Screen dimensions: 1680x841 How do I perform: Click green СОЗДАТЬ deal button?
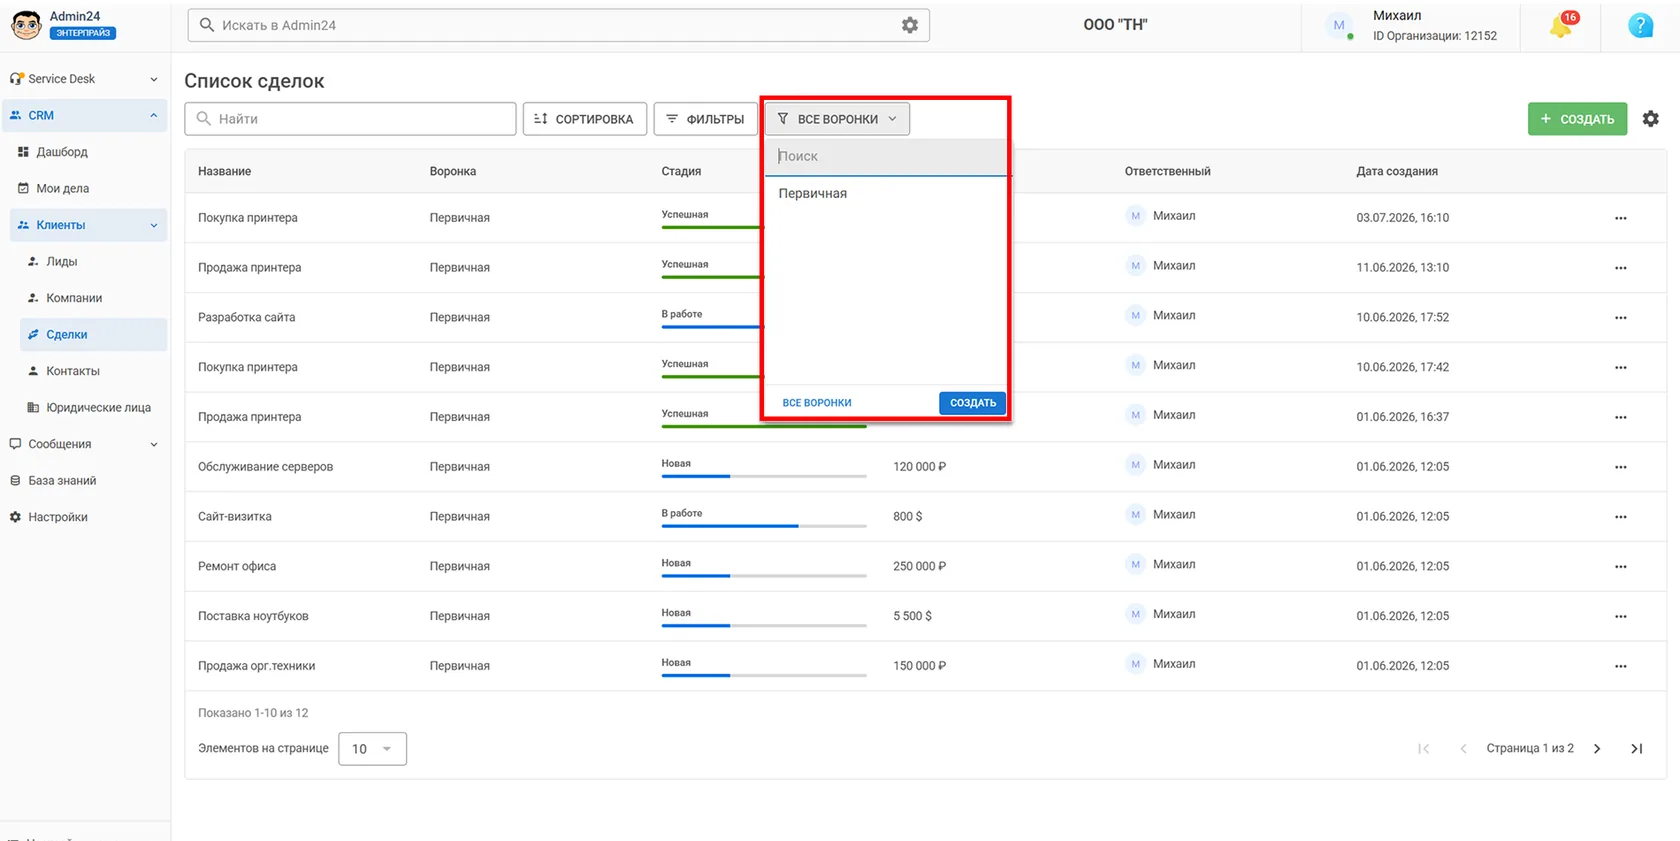1577,119
